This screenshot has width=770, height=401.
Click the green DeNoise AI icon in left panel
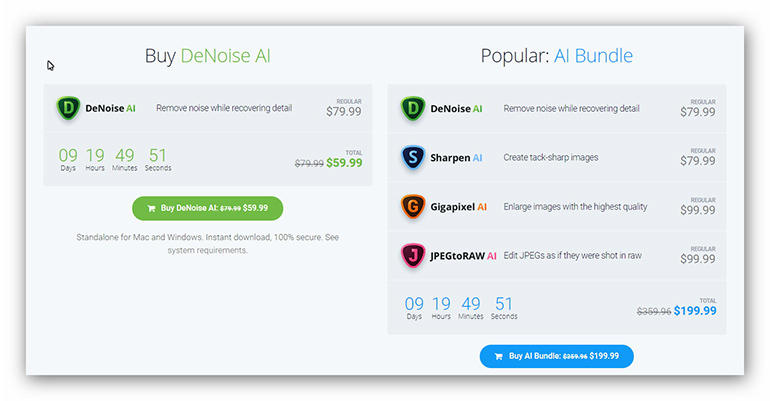click(68, 108)
